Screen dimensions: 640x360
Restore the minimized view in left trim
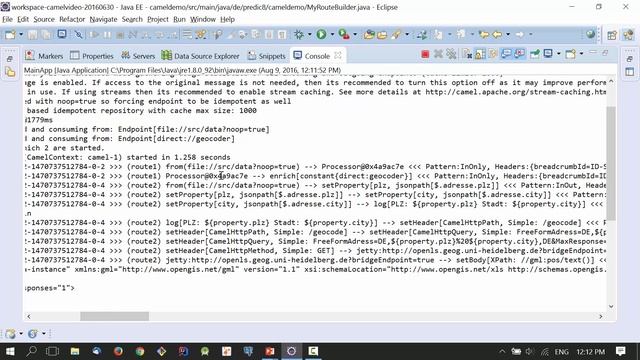tap(10, 59)
